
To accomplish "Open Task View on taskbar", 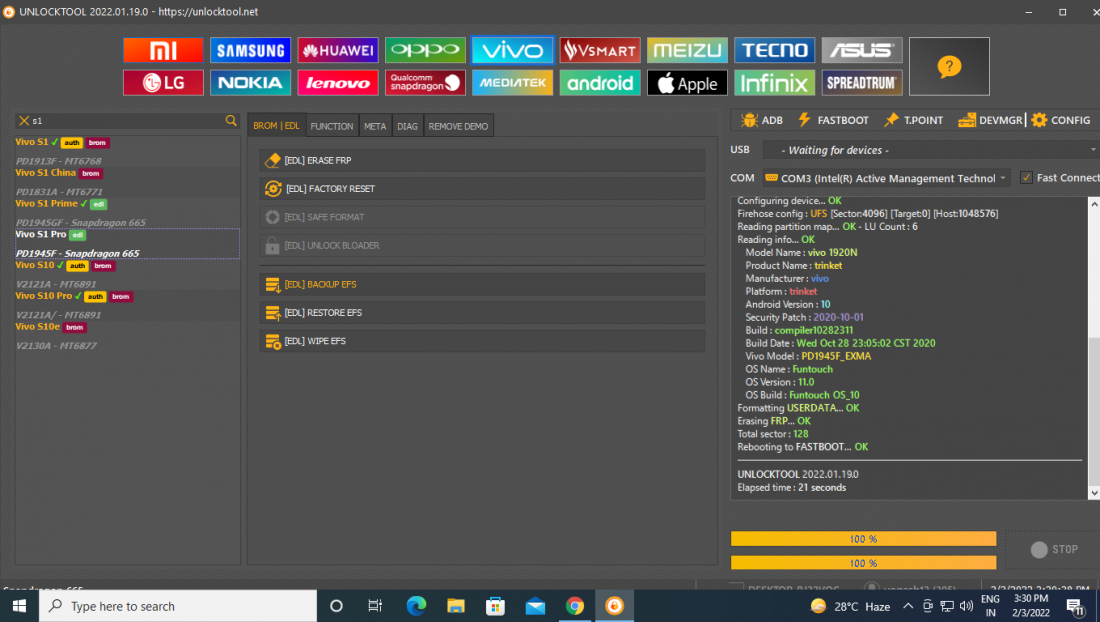I will pyautogui.click(x=375, y=606).
